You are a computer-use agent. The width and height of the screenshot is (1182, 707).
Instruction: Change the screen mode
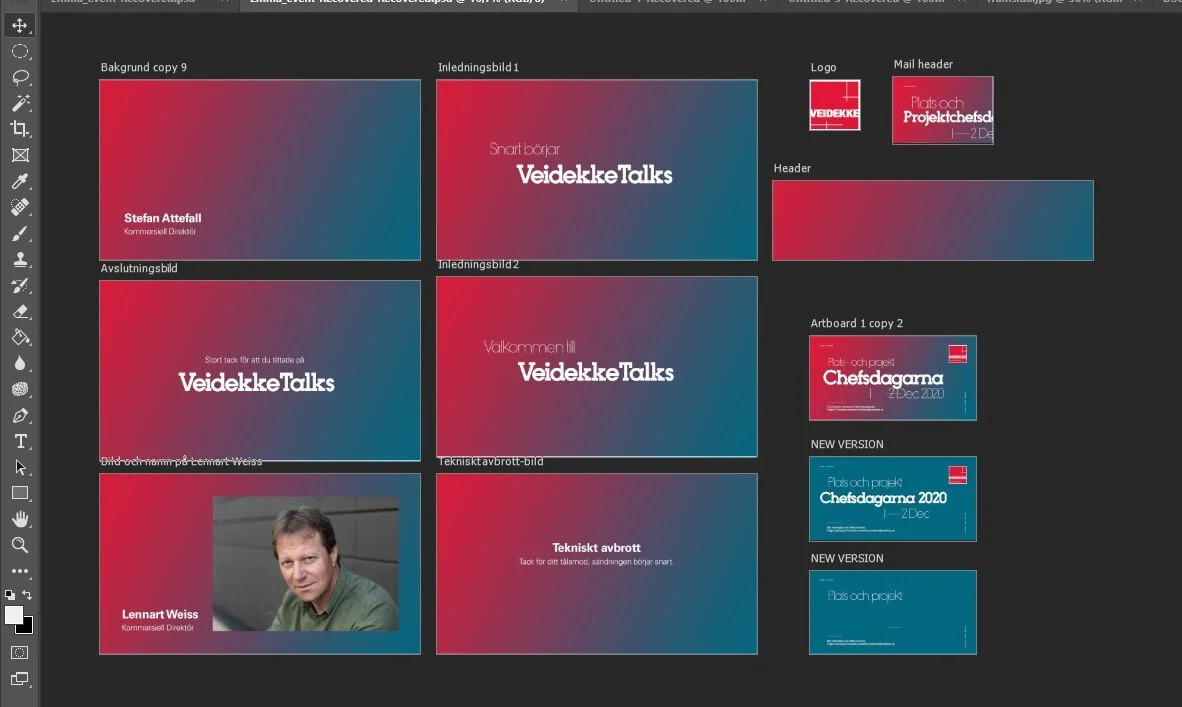(20, 679)
